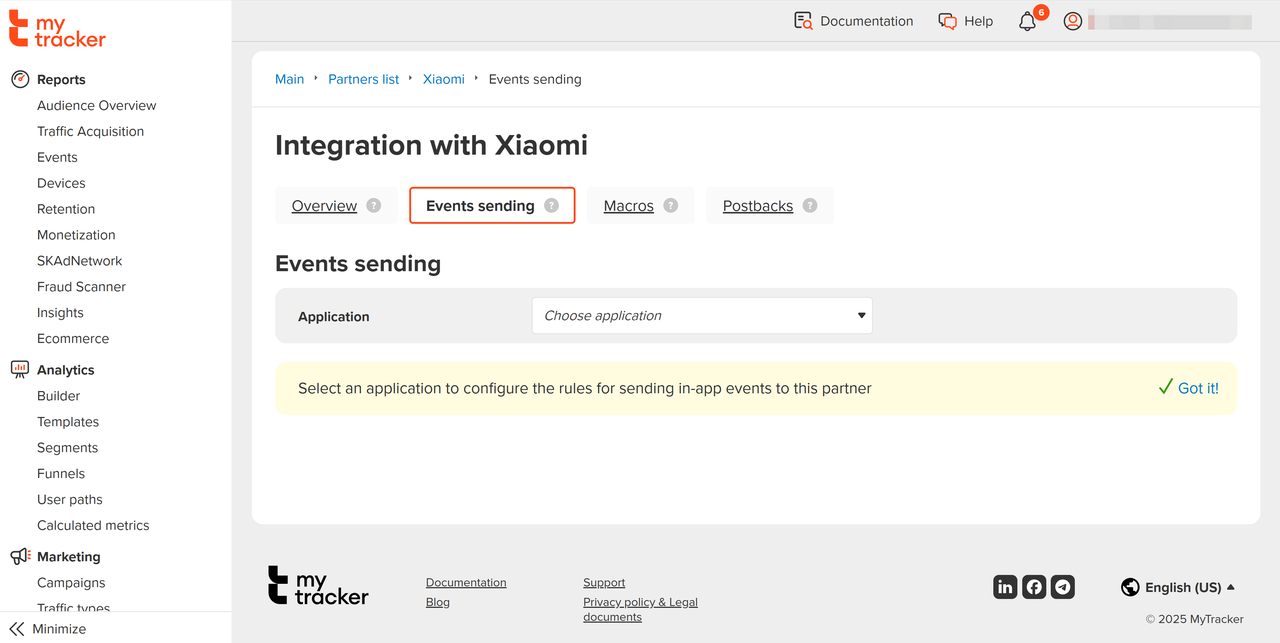Viewport: 1280px width, 643px height.
Task: Click the help question mark beside Postbacks
Action: pos(810,206)
